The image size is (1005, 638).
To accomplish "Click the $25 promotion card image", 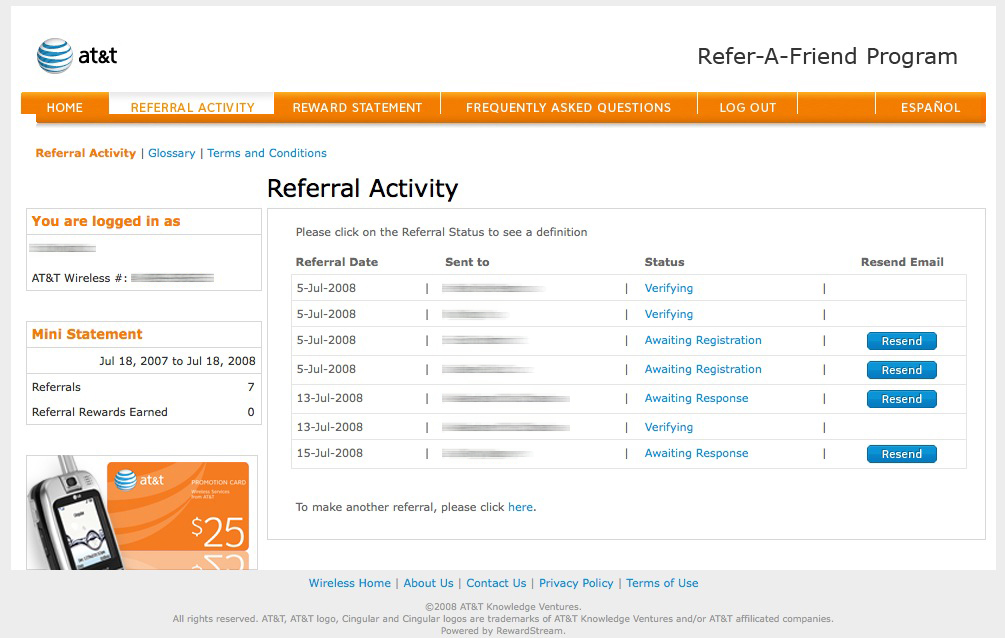I will click(x=142, y=513).
